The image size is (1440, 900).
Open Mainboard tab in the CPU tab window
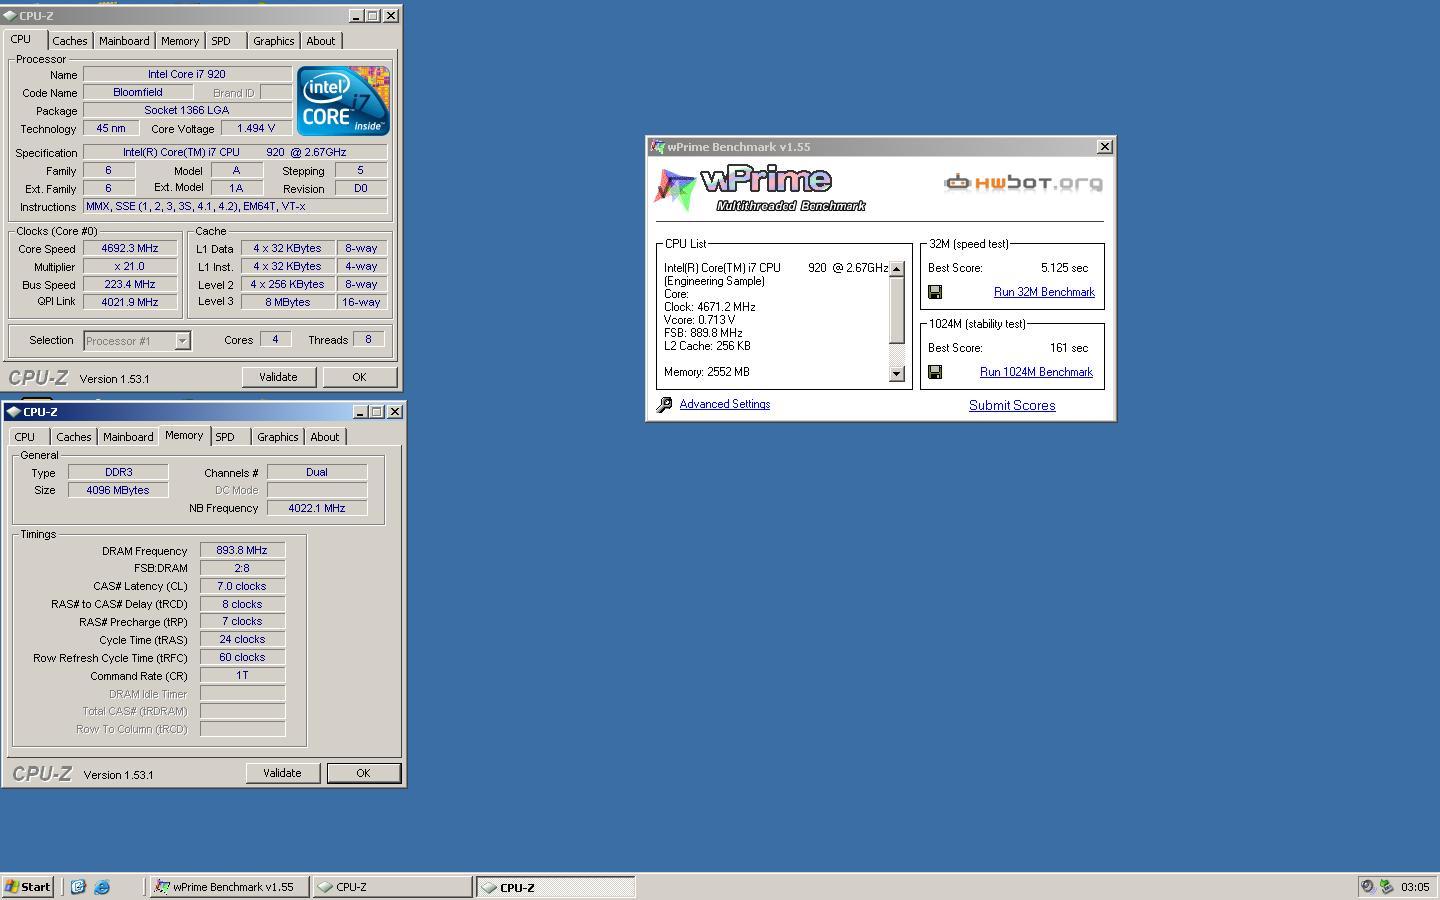[124, 41]
